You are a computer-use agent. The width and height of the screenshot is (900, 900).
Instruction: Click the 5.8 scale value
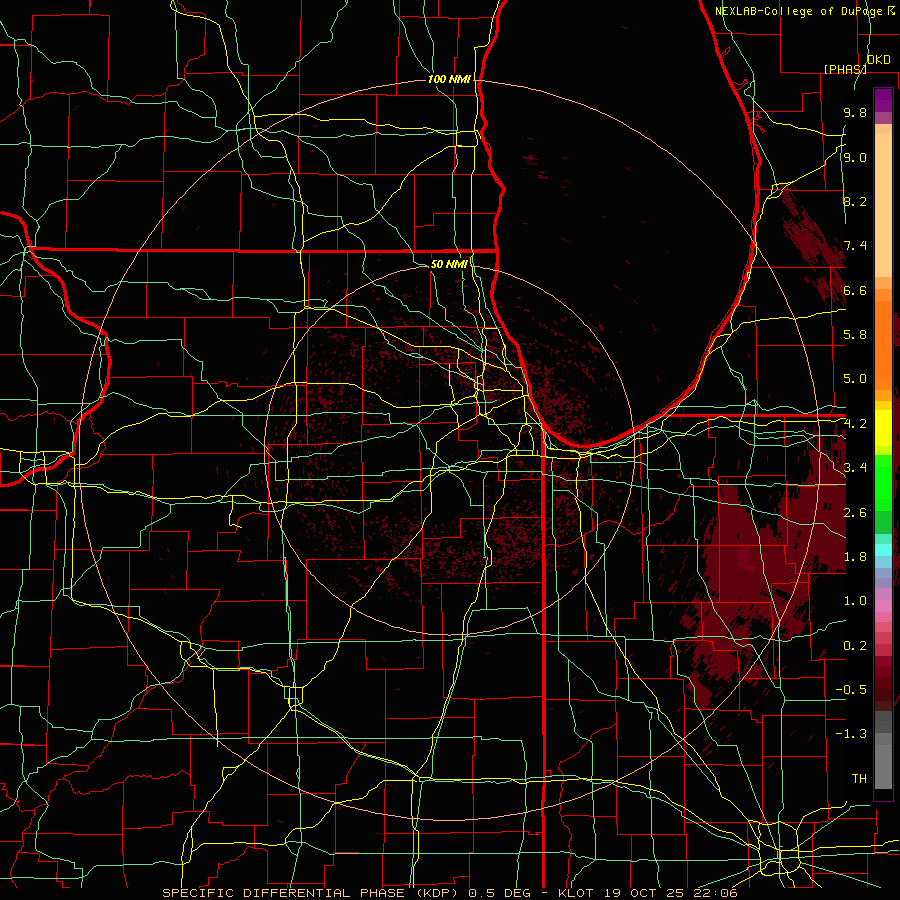855,335
